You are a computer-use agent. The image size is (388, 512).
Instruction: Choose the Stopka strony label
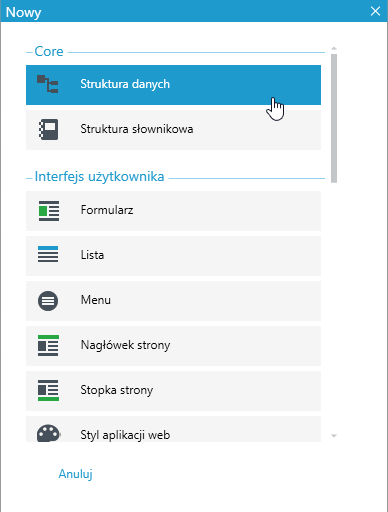pos(117,390)
